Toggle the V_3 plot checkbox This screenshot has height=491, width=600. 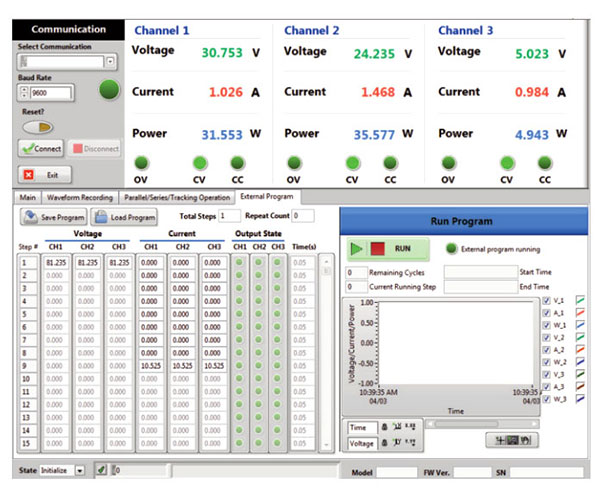546,374
